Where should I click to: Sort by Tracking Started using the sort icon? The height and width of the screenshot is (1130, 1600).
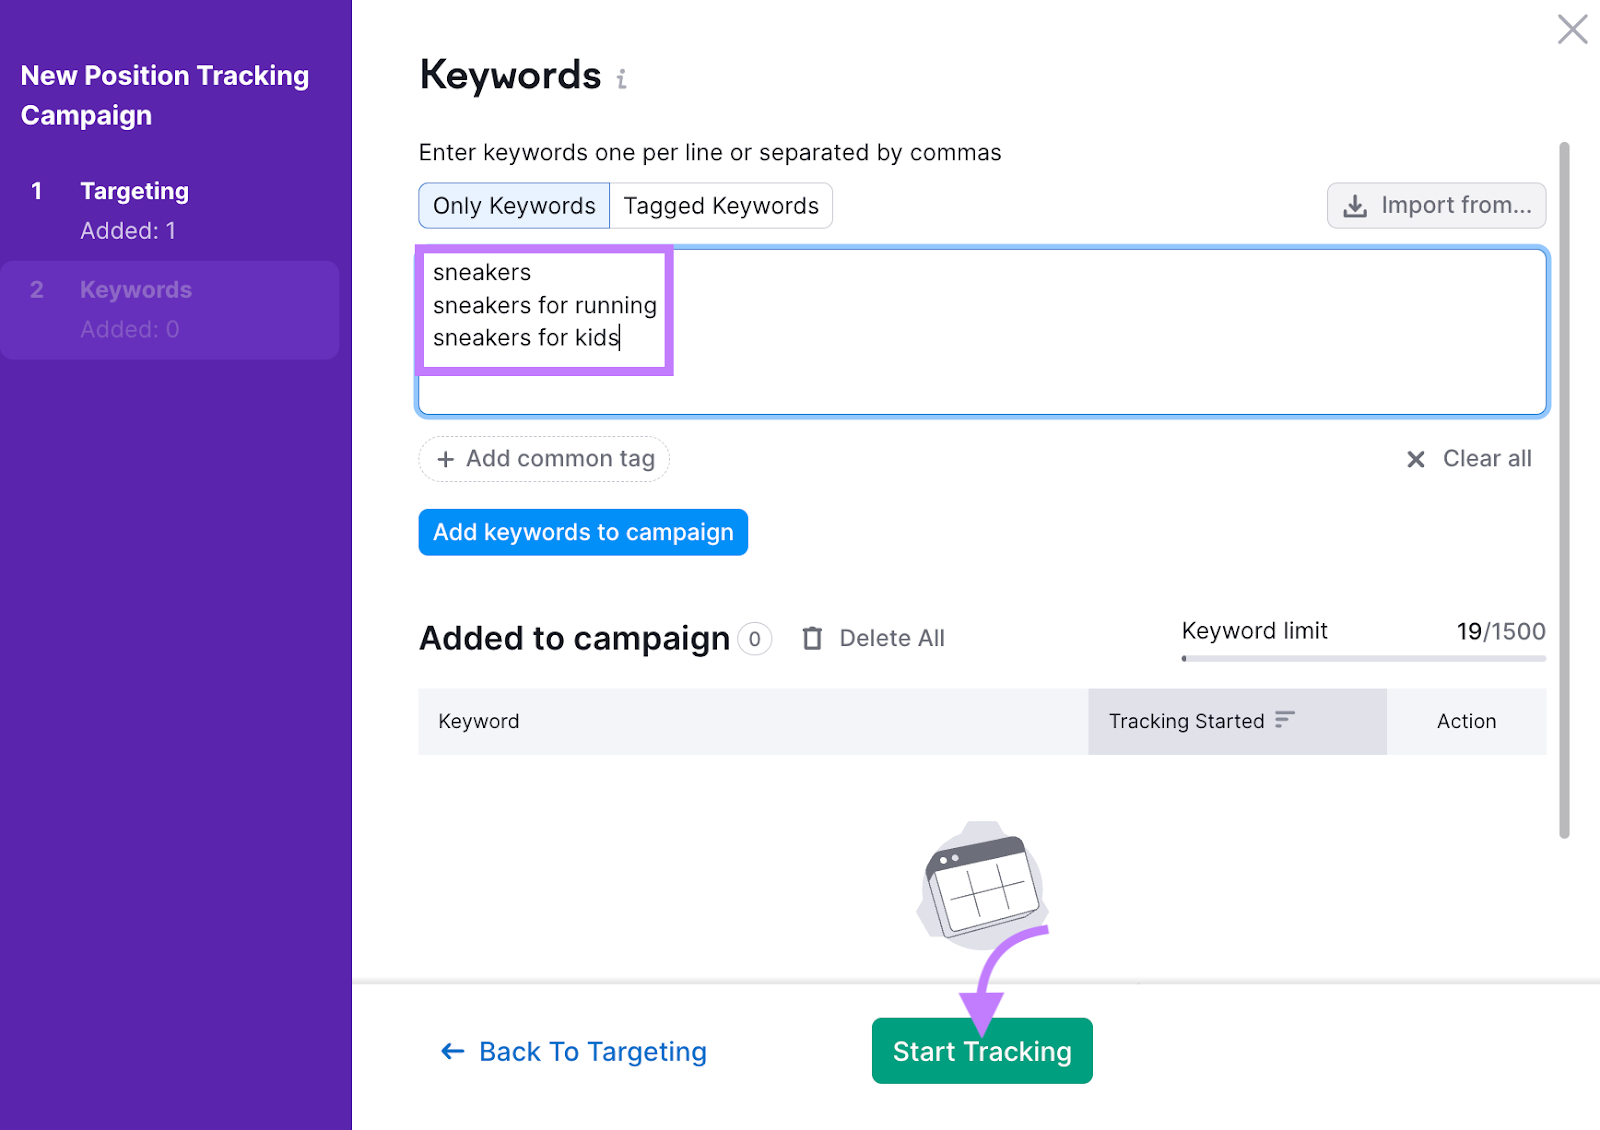pos(1286,720)
